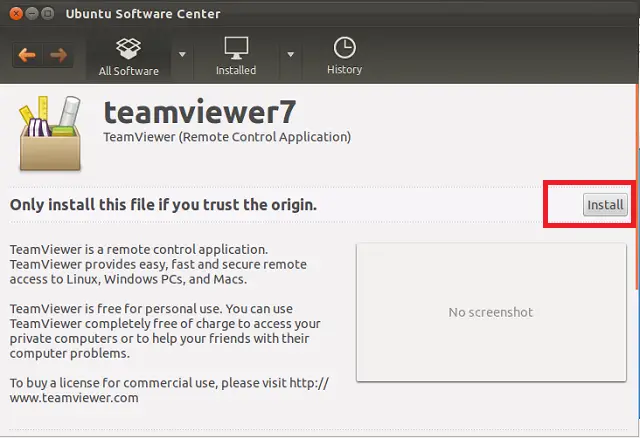Open the History view
Viewport: 640px width, 438px height.
tap(344, 56)
